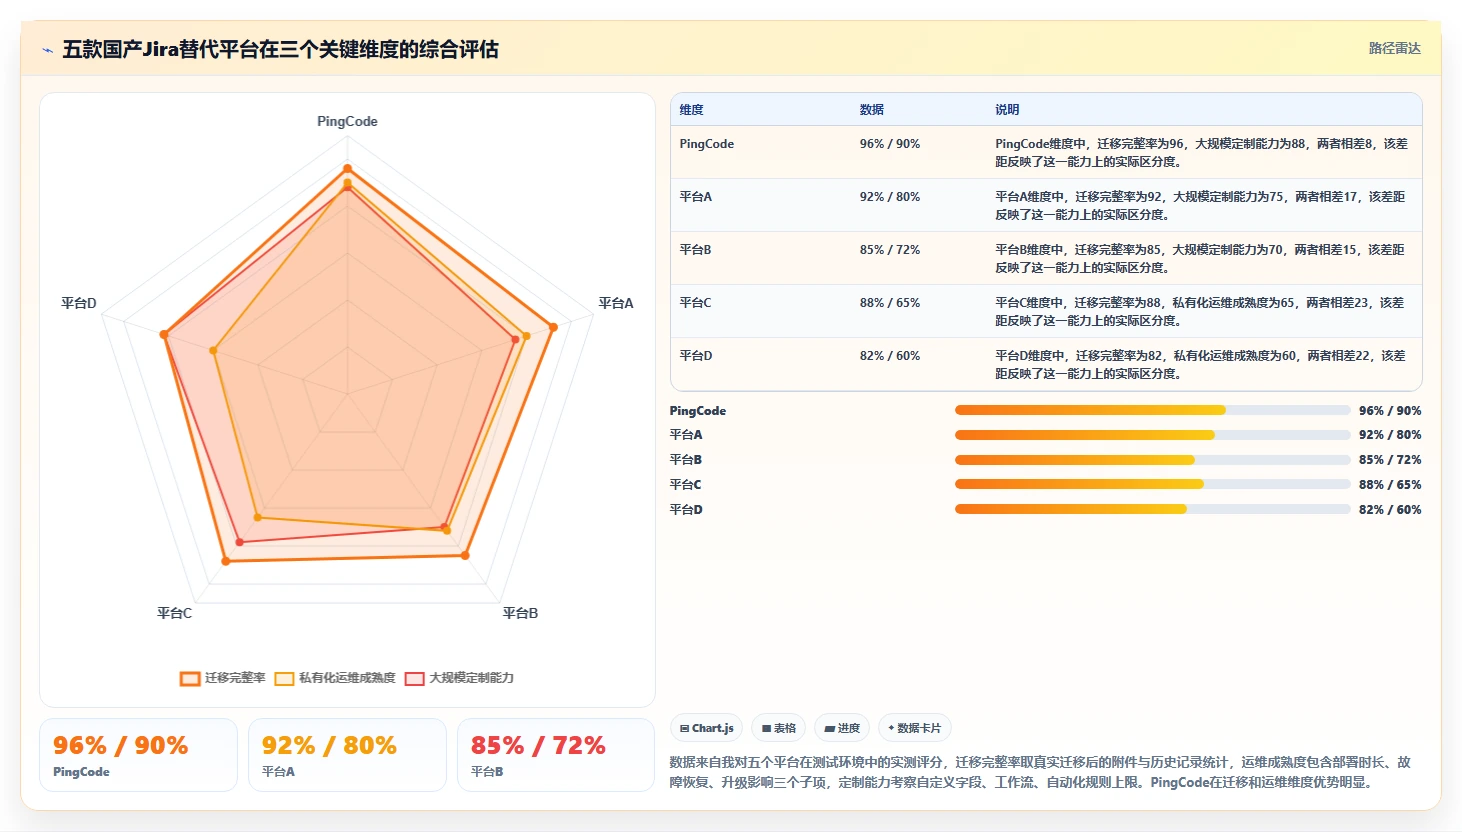Image resolution: width=1462 pixels, height=832 pixels.
Task: Open the 85% / 72% 平台B data card
Action: (x=556, y=755)
